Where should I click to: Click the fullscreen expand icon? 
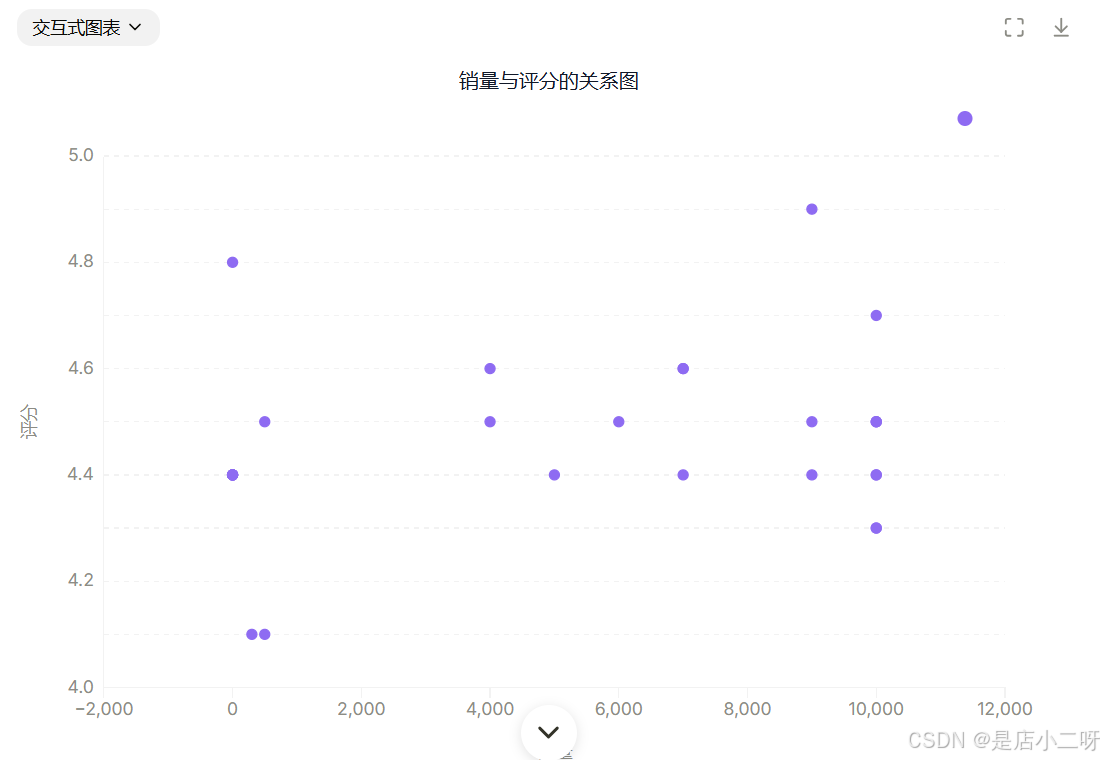[1014, 28]
